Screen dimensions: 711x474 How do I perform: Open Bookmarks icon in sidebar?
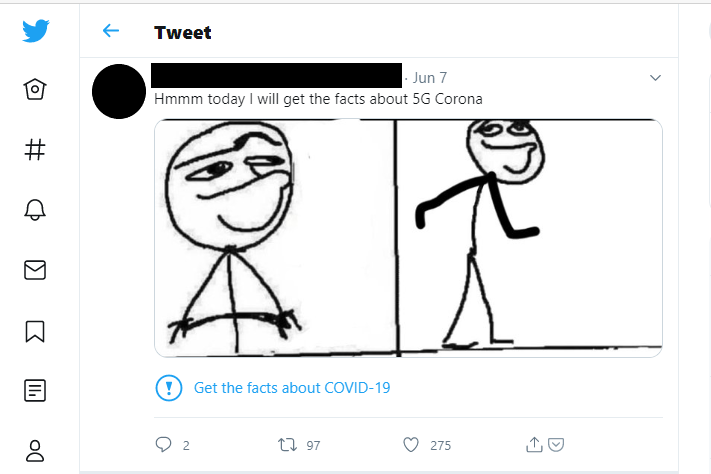coord(35,331)
